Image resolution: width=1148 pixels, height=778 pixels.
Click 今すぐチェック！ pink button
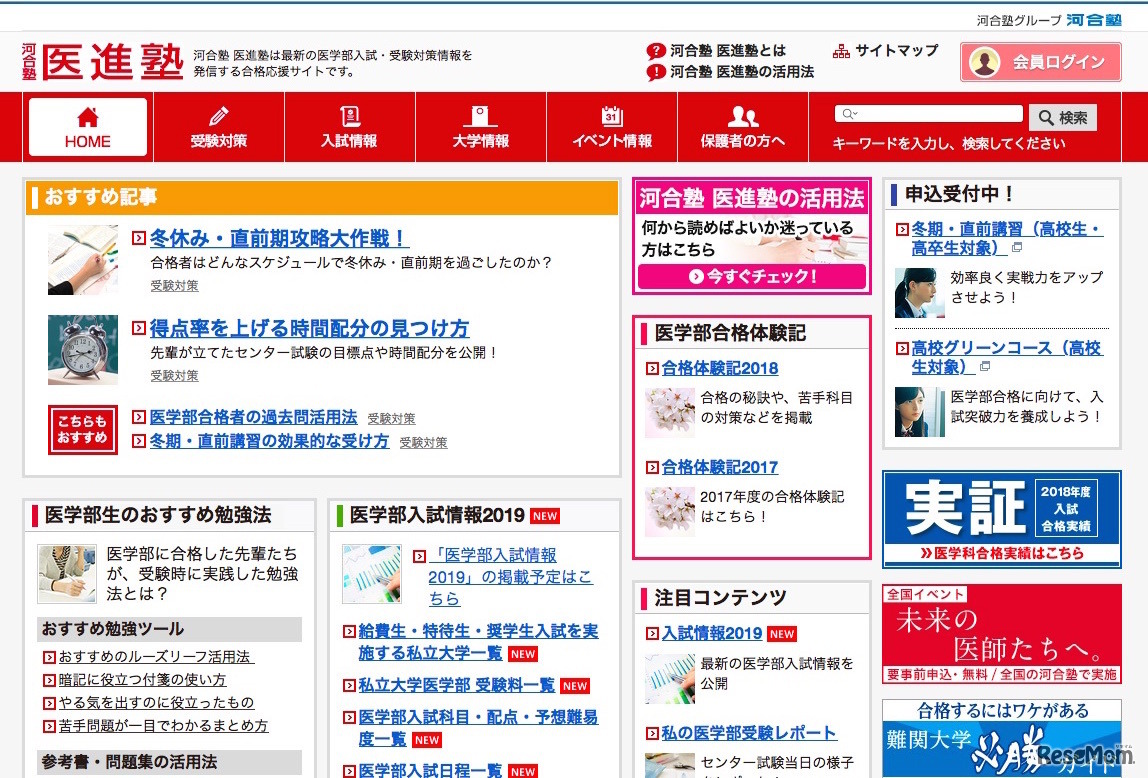[752, 277]
